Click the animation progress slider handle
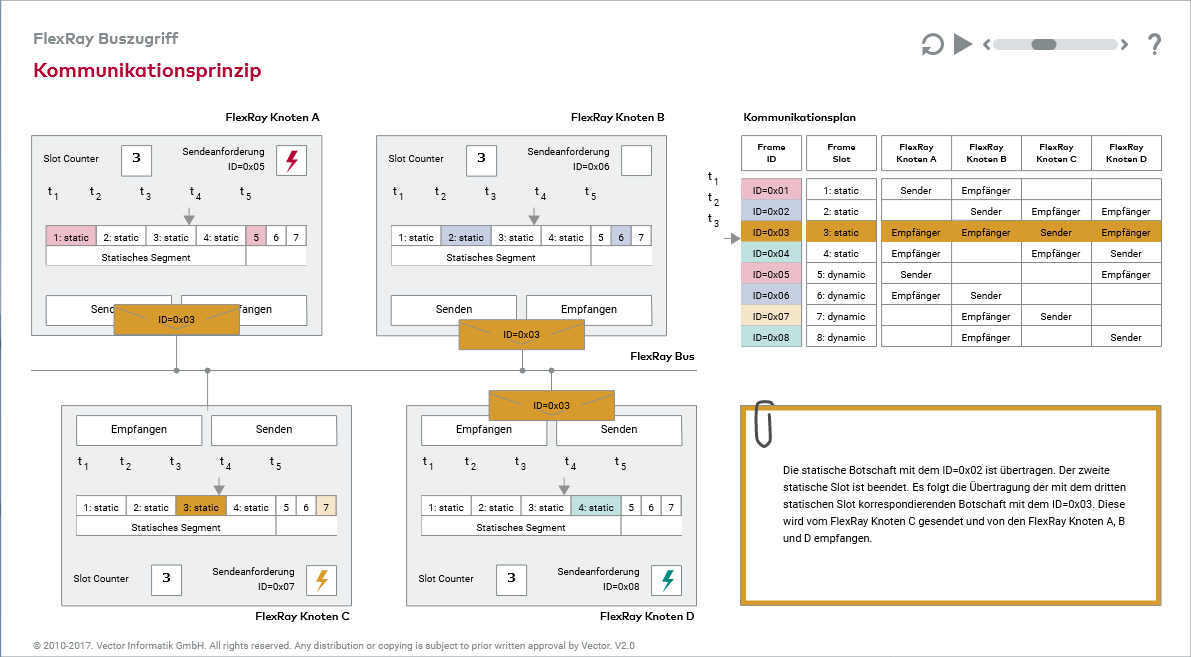This screenshot has height=657, width=1191. click(x=1044, y=44)
